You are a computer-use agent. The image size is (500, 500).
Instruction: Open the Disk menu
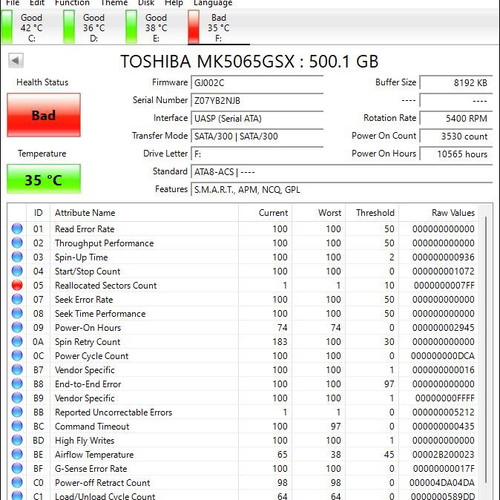[x=146, y=3]
